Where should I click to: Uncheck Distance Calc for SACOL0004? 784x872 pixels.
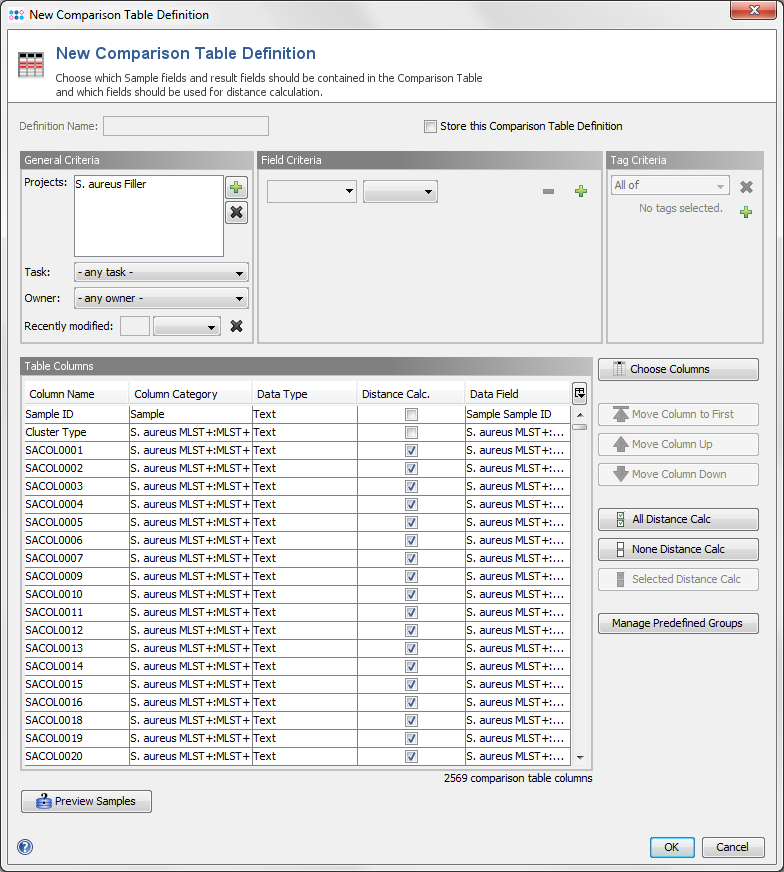coord(411,504)
